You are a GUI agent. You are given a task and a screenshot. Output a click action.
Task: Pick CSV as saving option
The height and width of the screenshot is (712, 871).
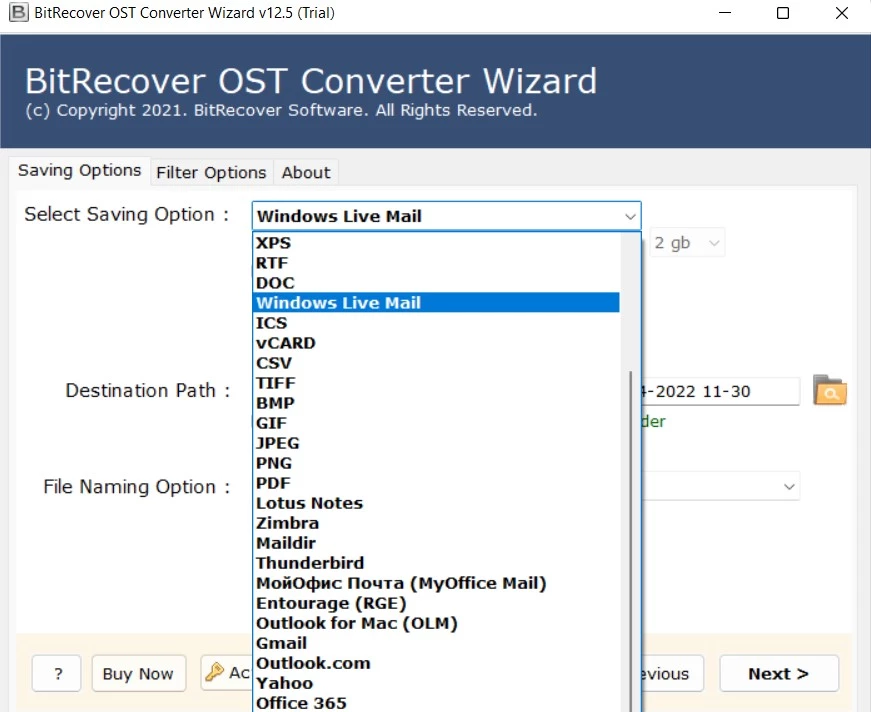(x=436, y=363)
